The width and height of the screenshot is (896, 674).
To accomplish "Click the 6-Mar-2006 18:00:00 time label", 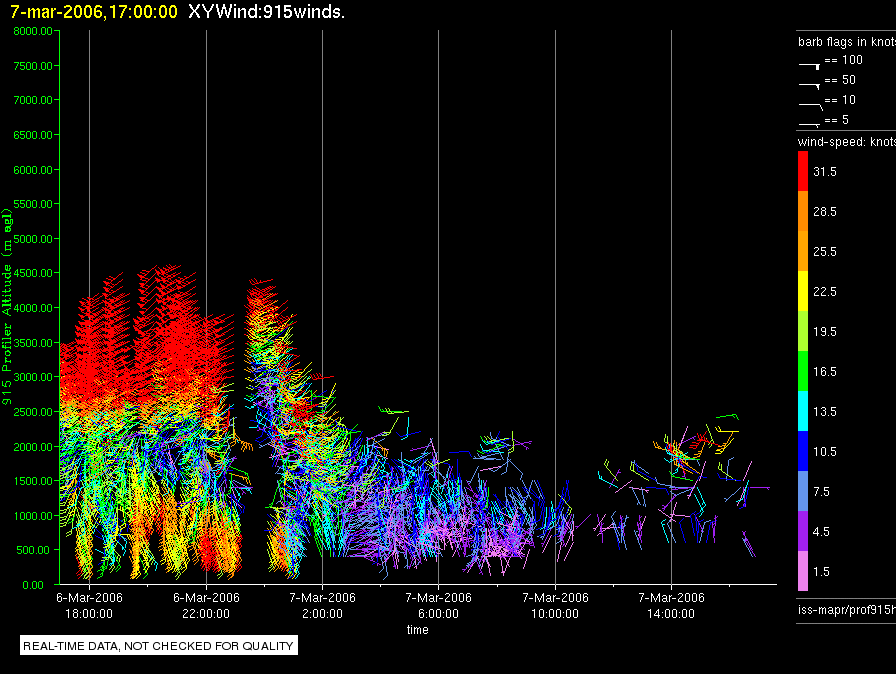I will point(89,605).
